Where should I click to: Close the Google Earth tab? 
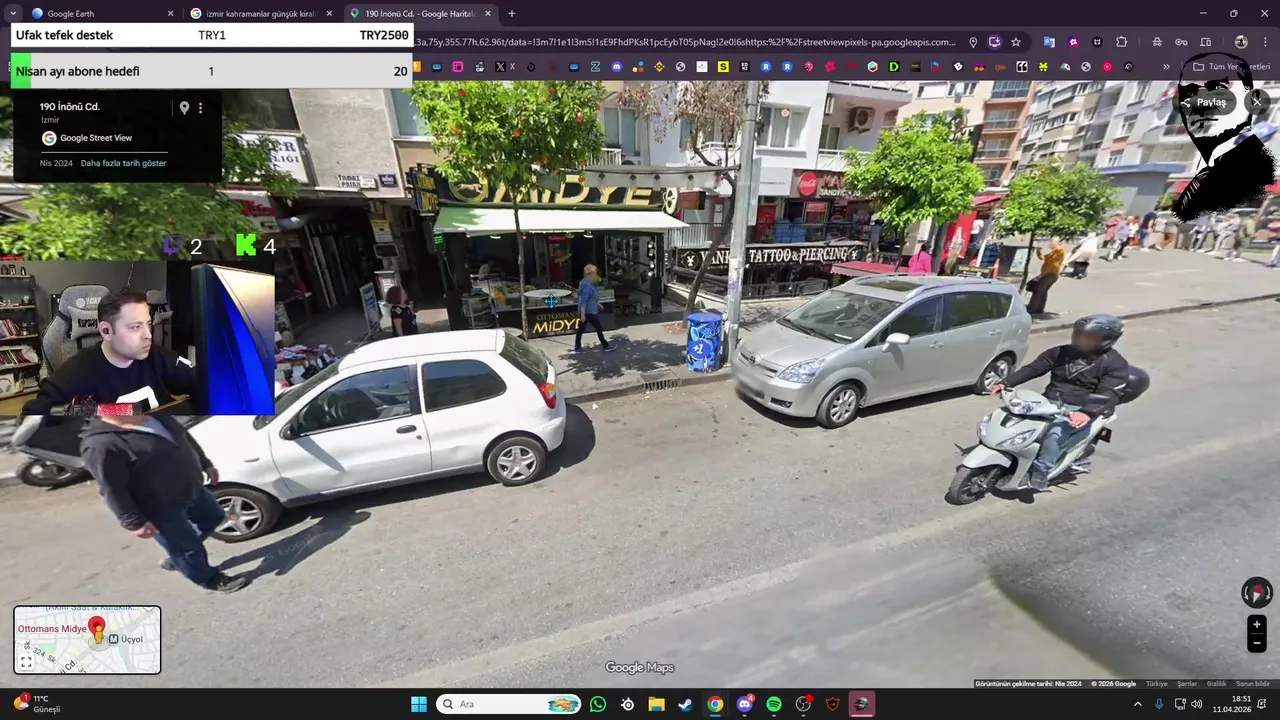click(170, 14)
